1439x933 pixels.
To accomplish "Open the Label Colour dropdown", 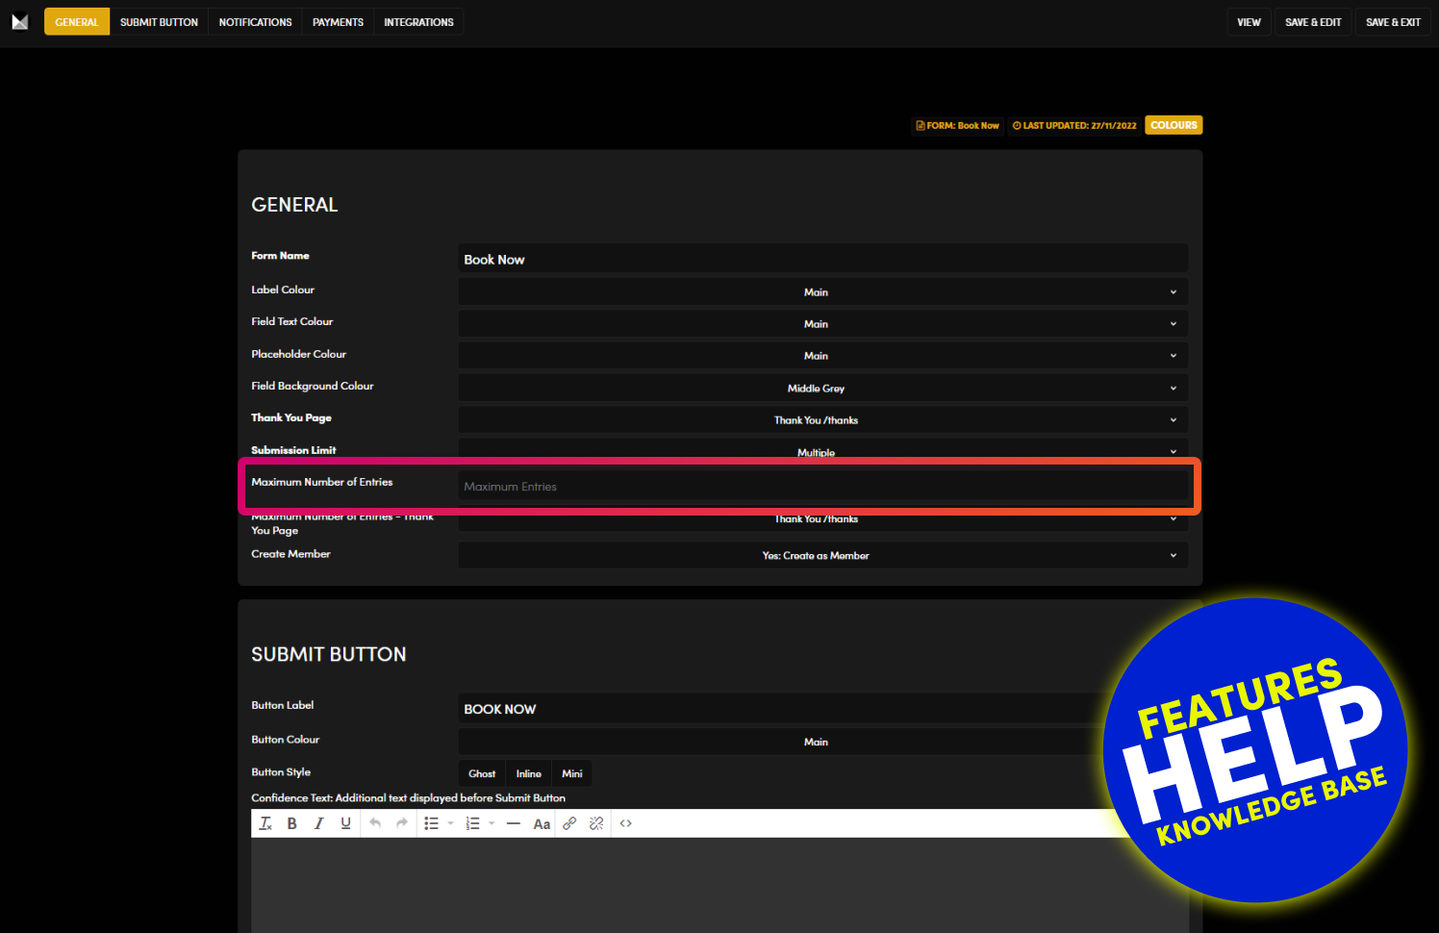I will [822, 292].
